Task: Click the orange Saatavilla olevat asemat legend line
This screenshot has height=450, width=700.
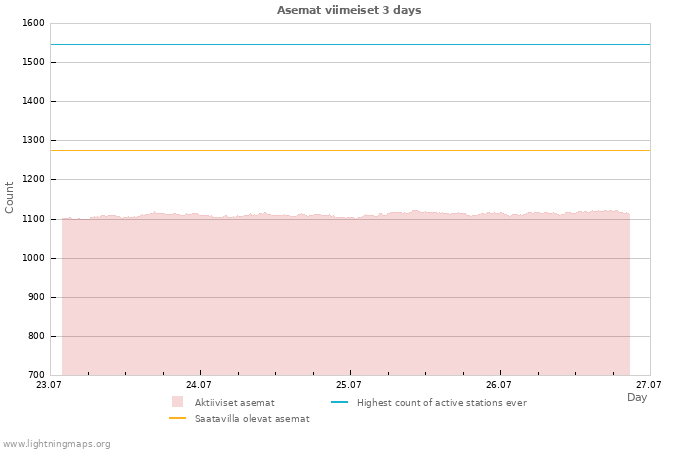Action: pos(177,418)
